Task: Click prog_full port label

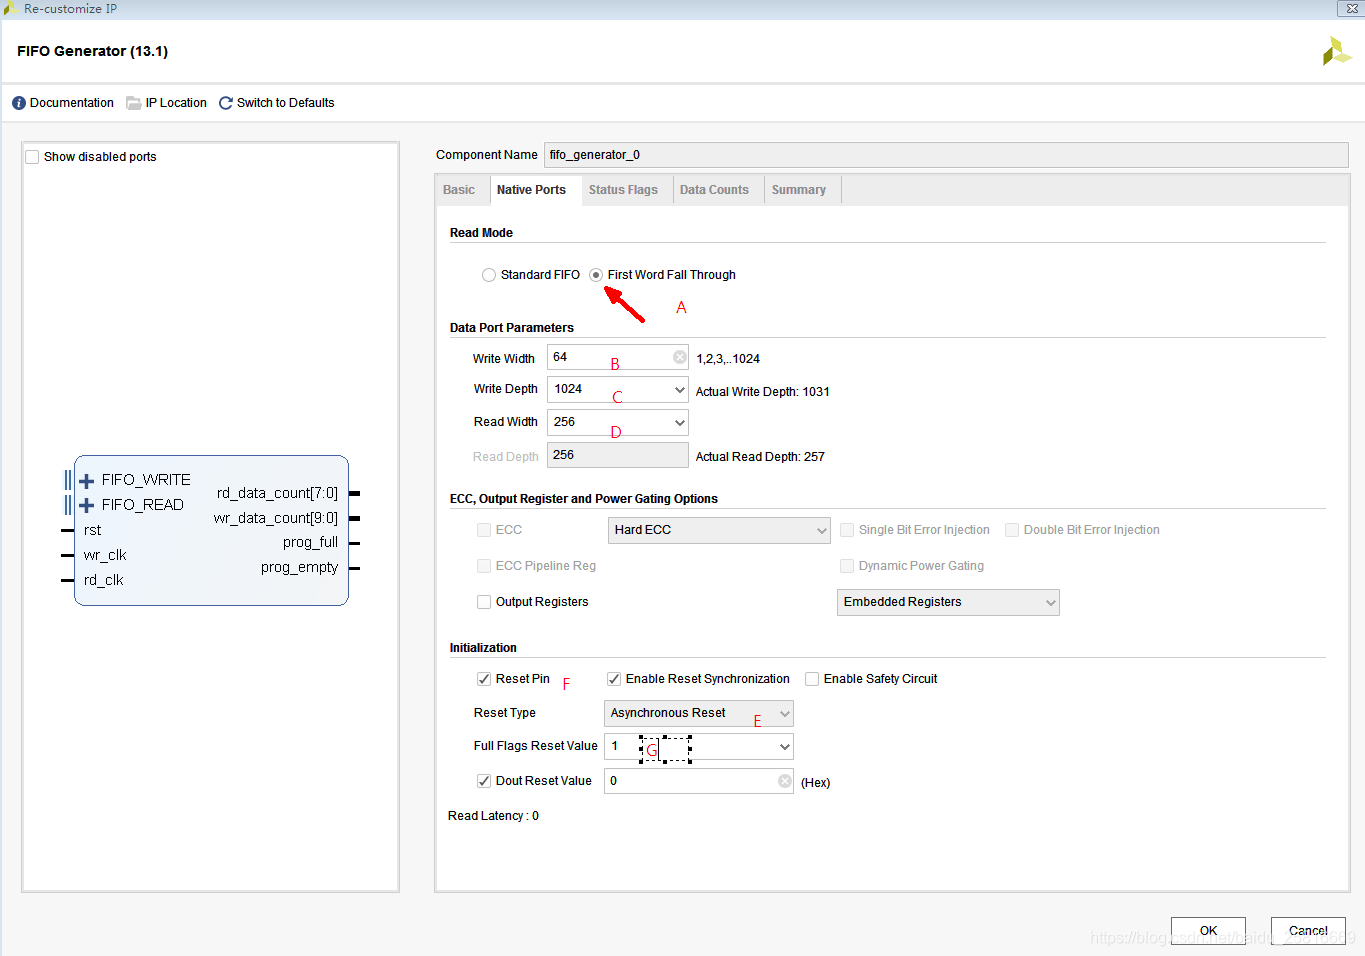Action: 310,542
